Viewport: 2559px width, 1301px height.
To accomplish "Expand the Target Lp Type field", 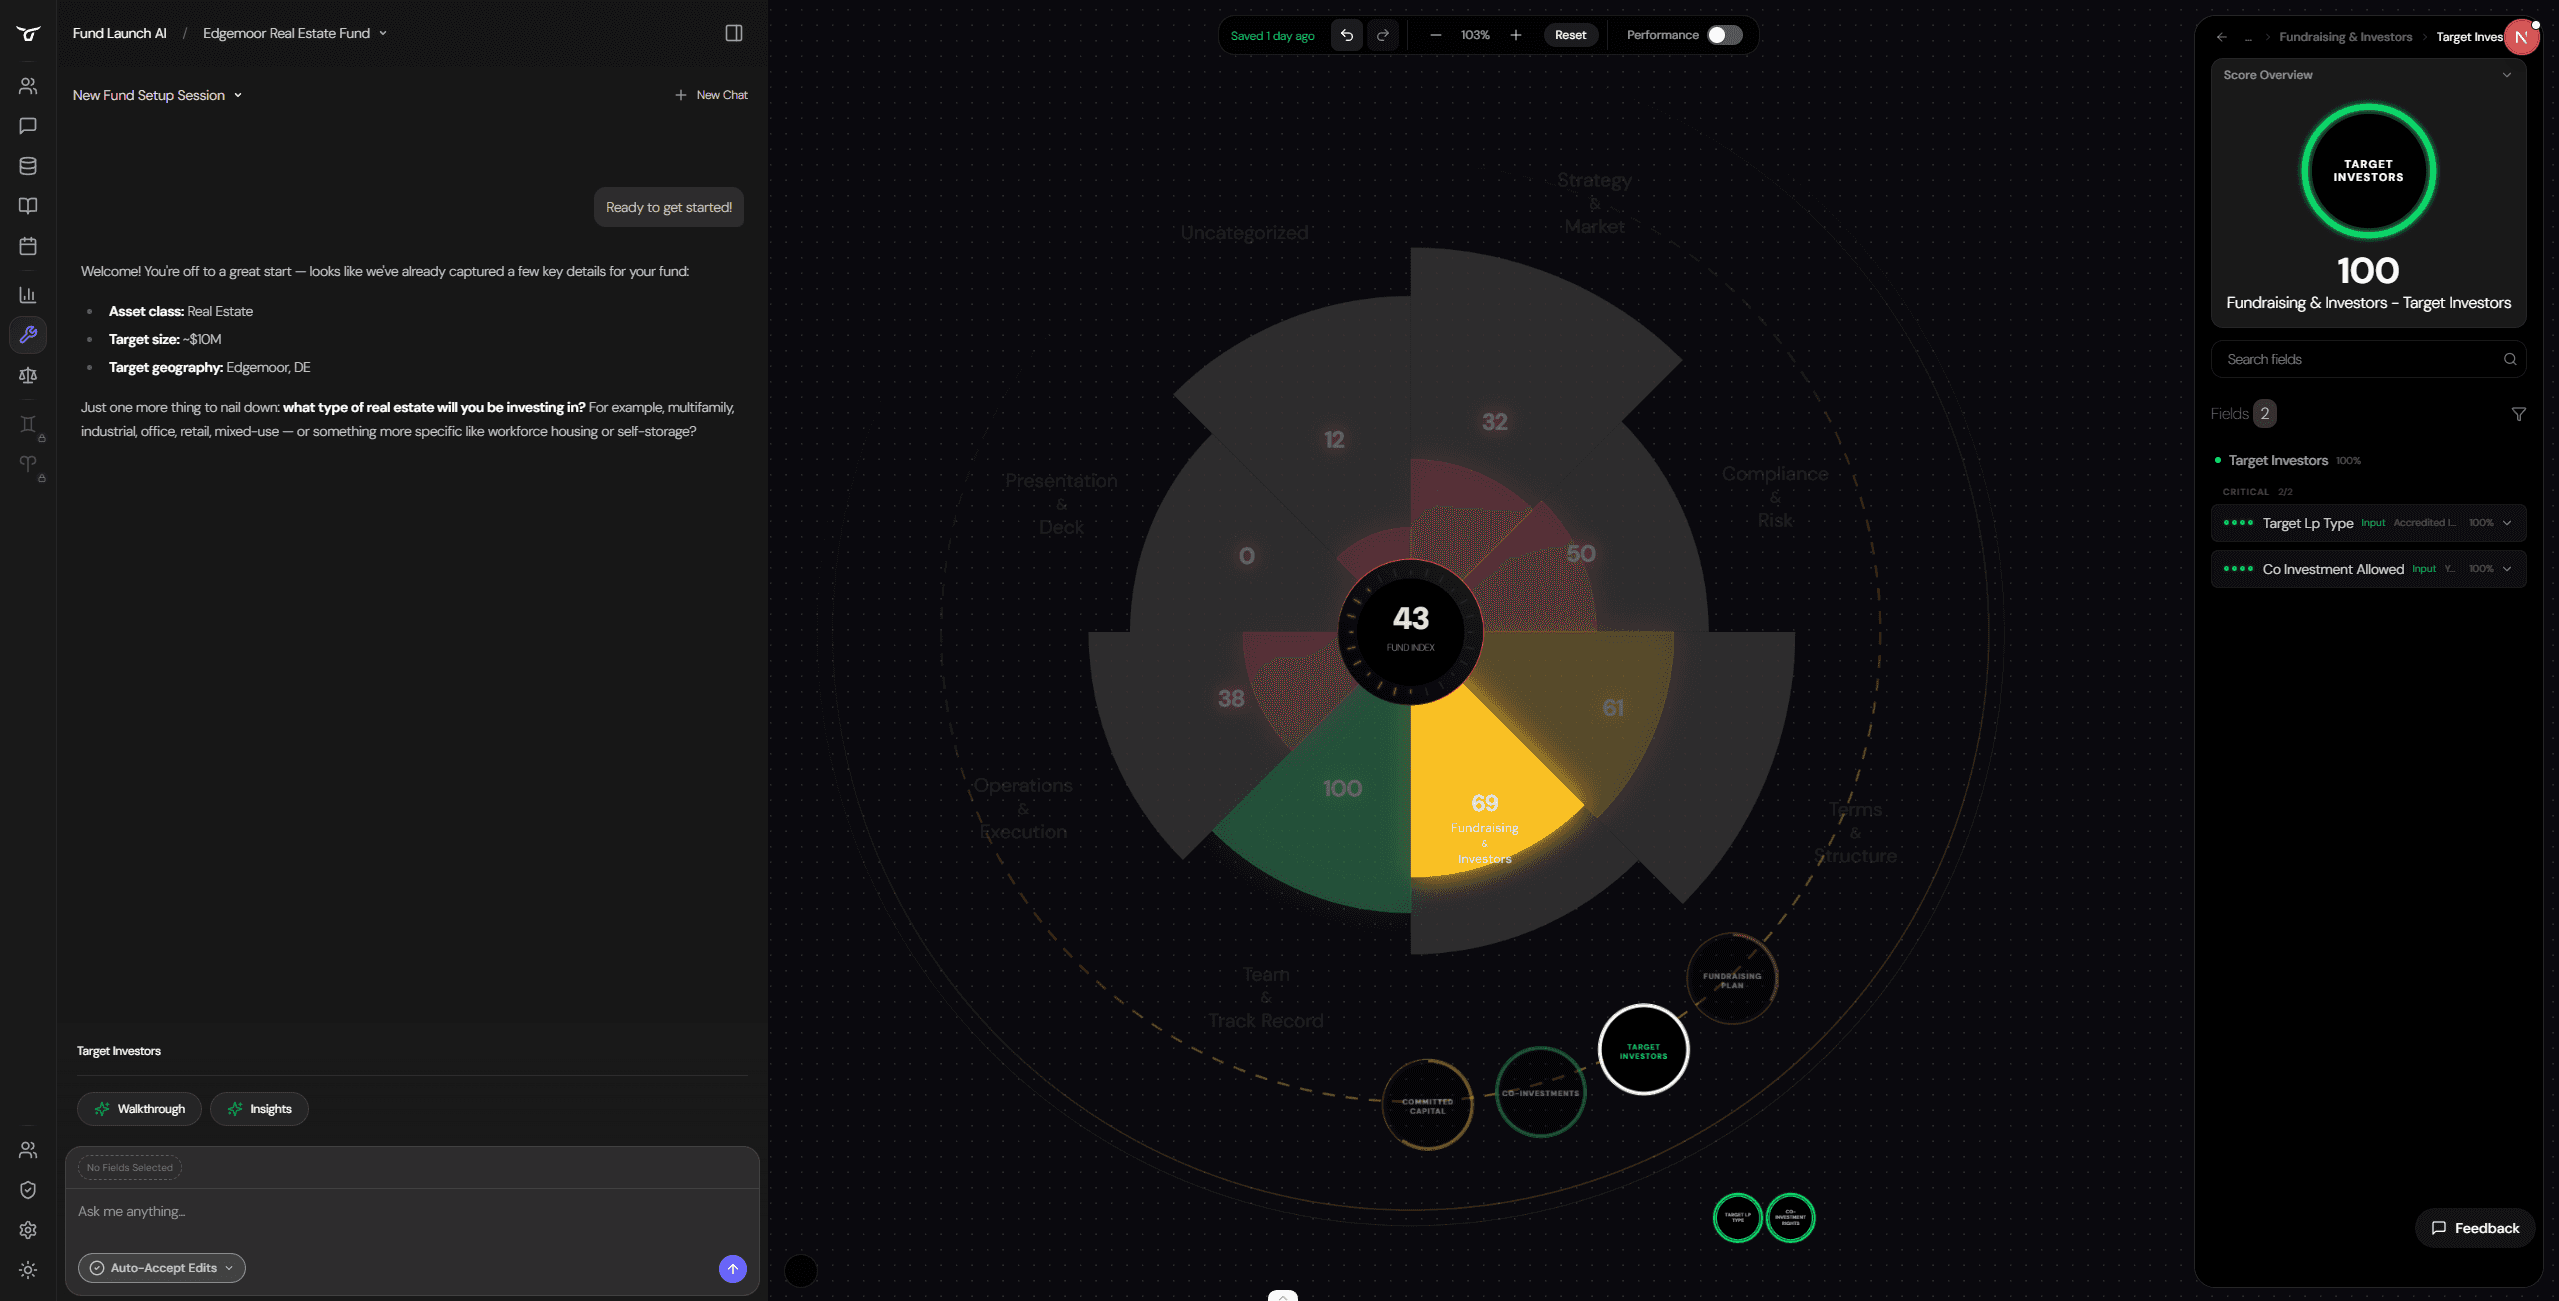I will click(2506, 523).
